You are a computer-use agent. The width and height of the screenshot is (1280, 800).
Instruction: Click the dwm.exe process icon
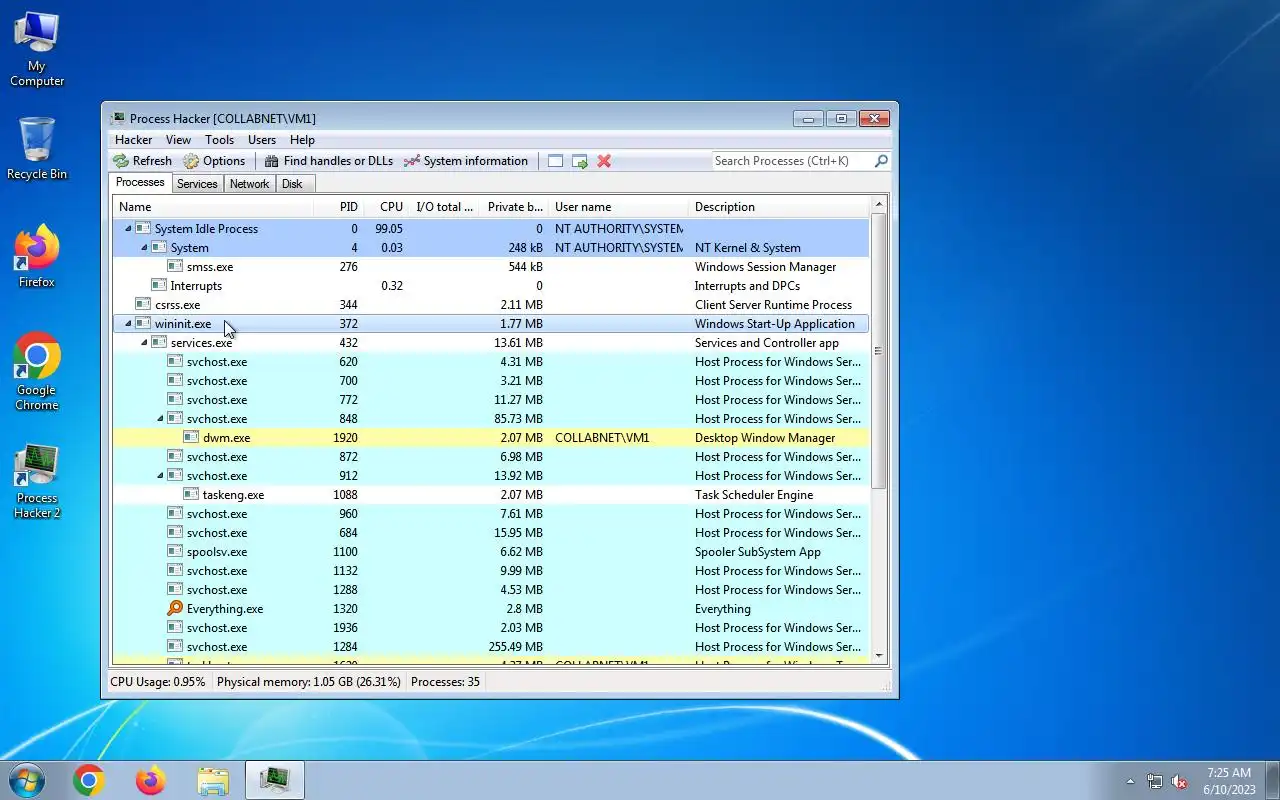(x=191, y=438)
